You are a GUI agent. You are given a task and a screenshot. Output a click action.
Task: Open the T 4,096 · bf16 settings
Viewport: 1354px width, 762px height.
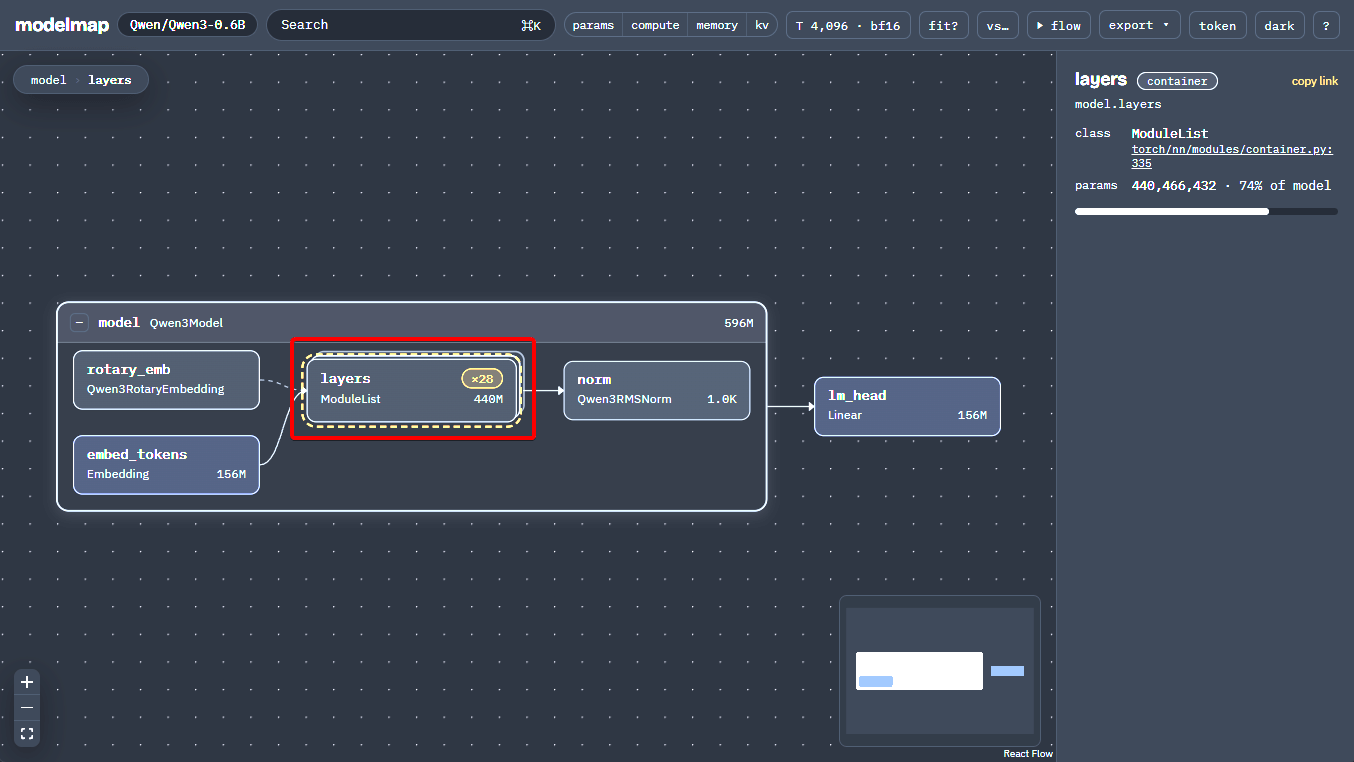(x=848, y=25)
